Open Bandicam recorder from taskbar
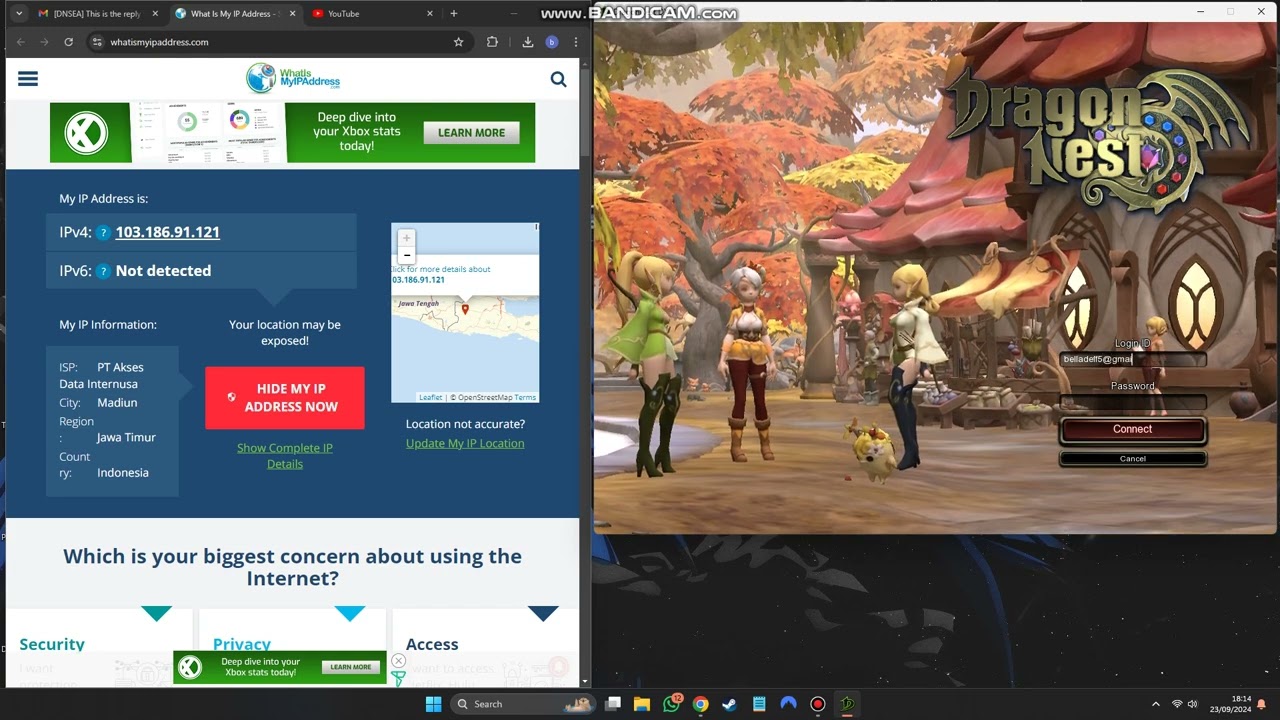 pyautogui.click(x=818, y=704)
